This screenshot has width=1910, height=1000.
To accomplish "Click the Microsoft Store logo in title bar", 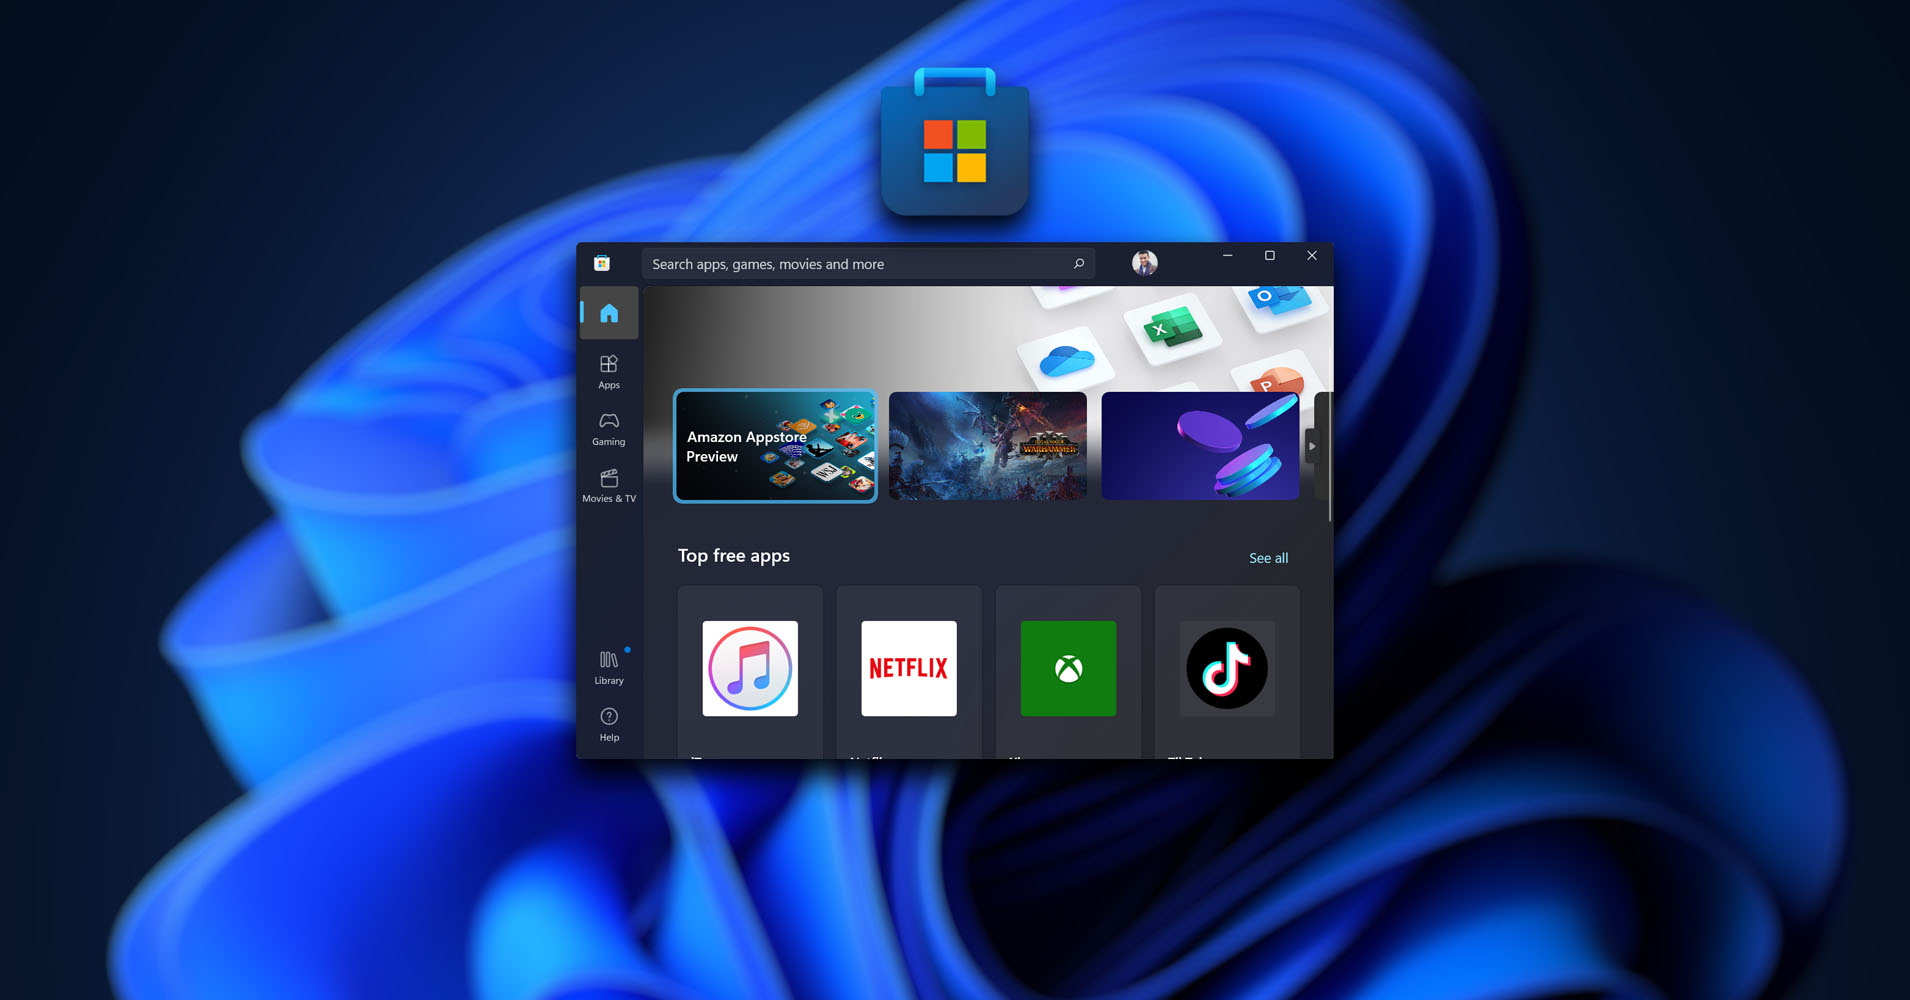I will pyautogui.click(x=602, y=263).
